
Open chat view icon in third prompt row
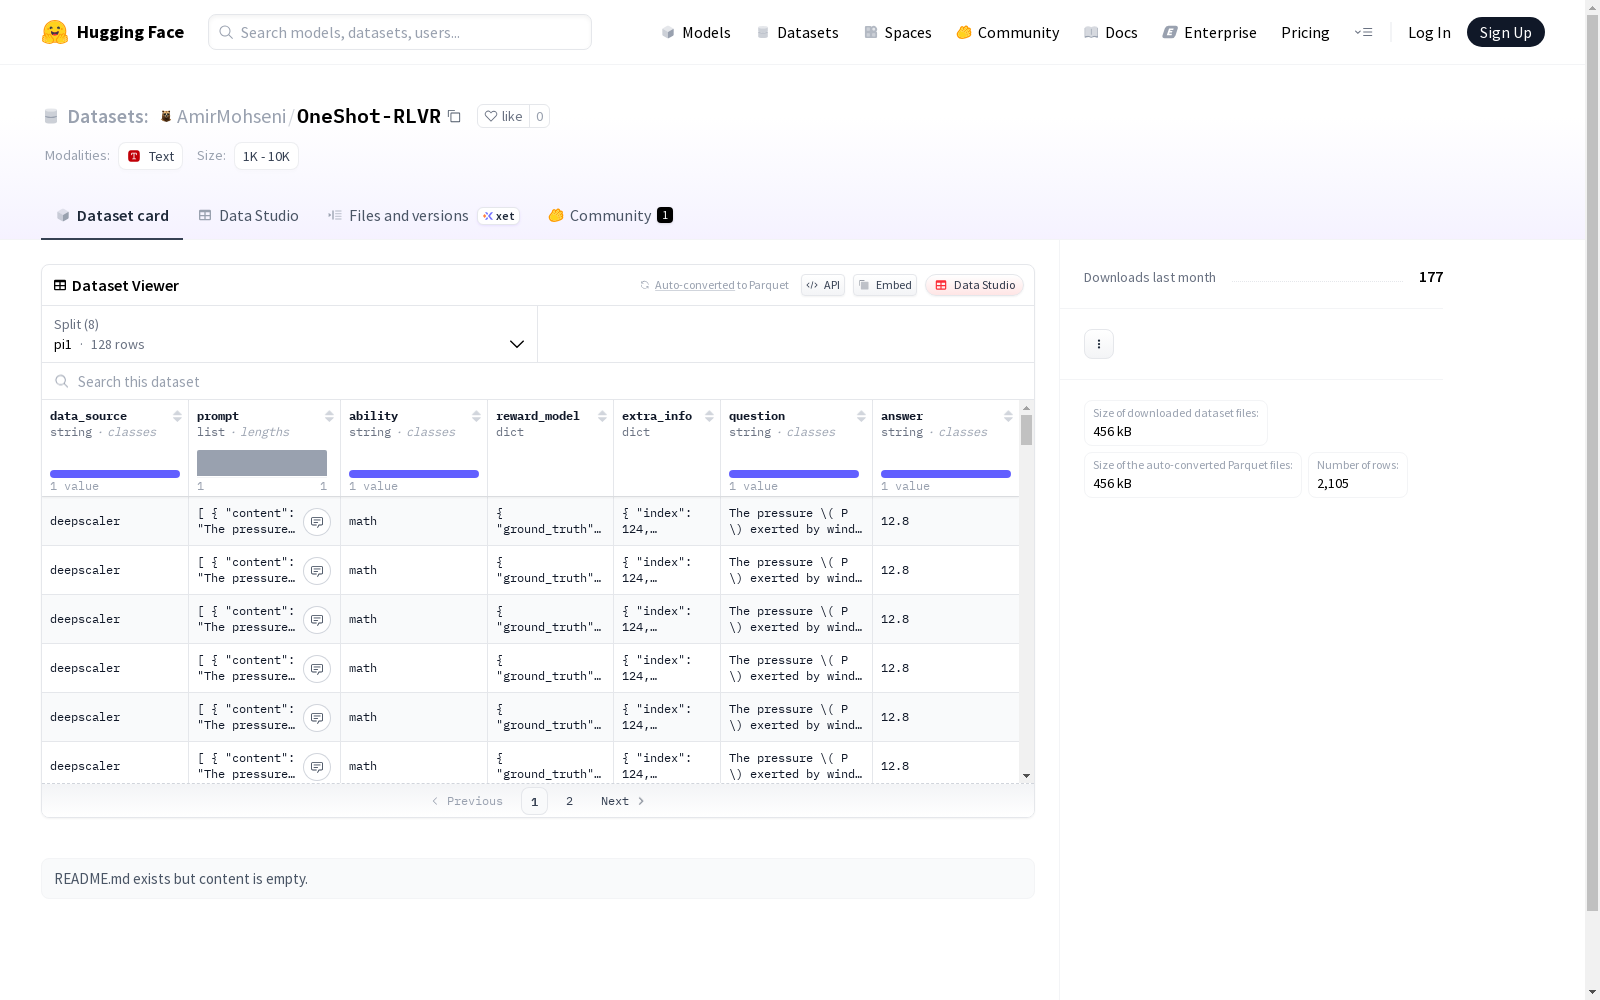(317, 620)
